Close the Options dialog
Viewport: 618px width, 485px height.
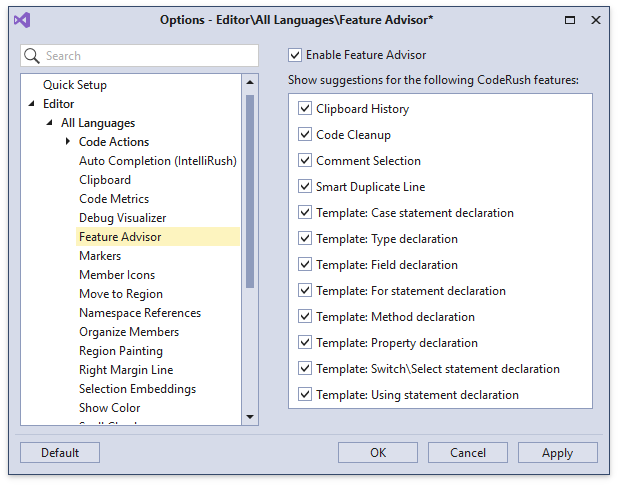pos(596,20)
